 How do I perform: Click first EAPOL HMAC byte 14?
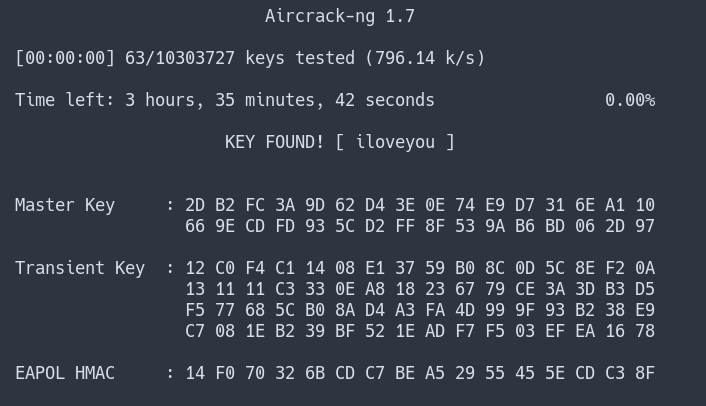point(195,373)
